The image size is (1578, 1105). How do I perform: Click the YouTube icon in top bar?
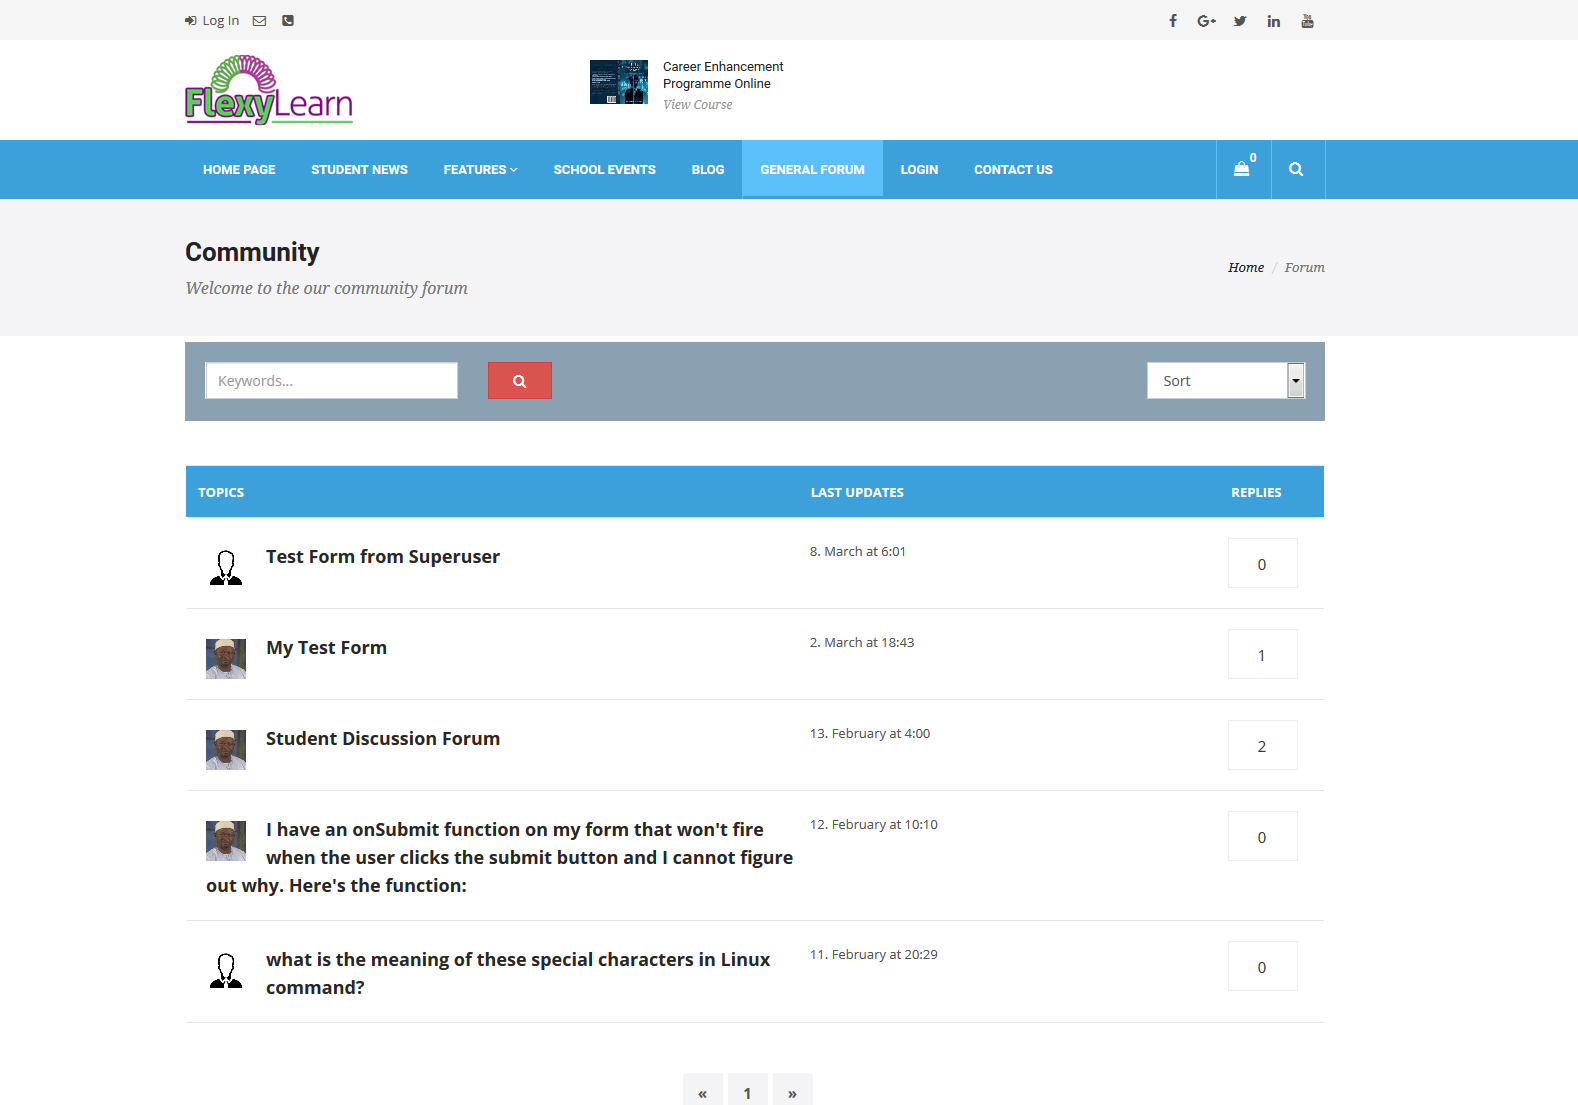pyautogui.click(x=1307, y=21)
